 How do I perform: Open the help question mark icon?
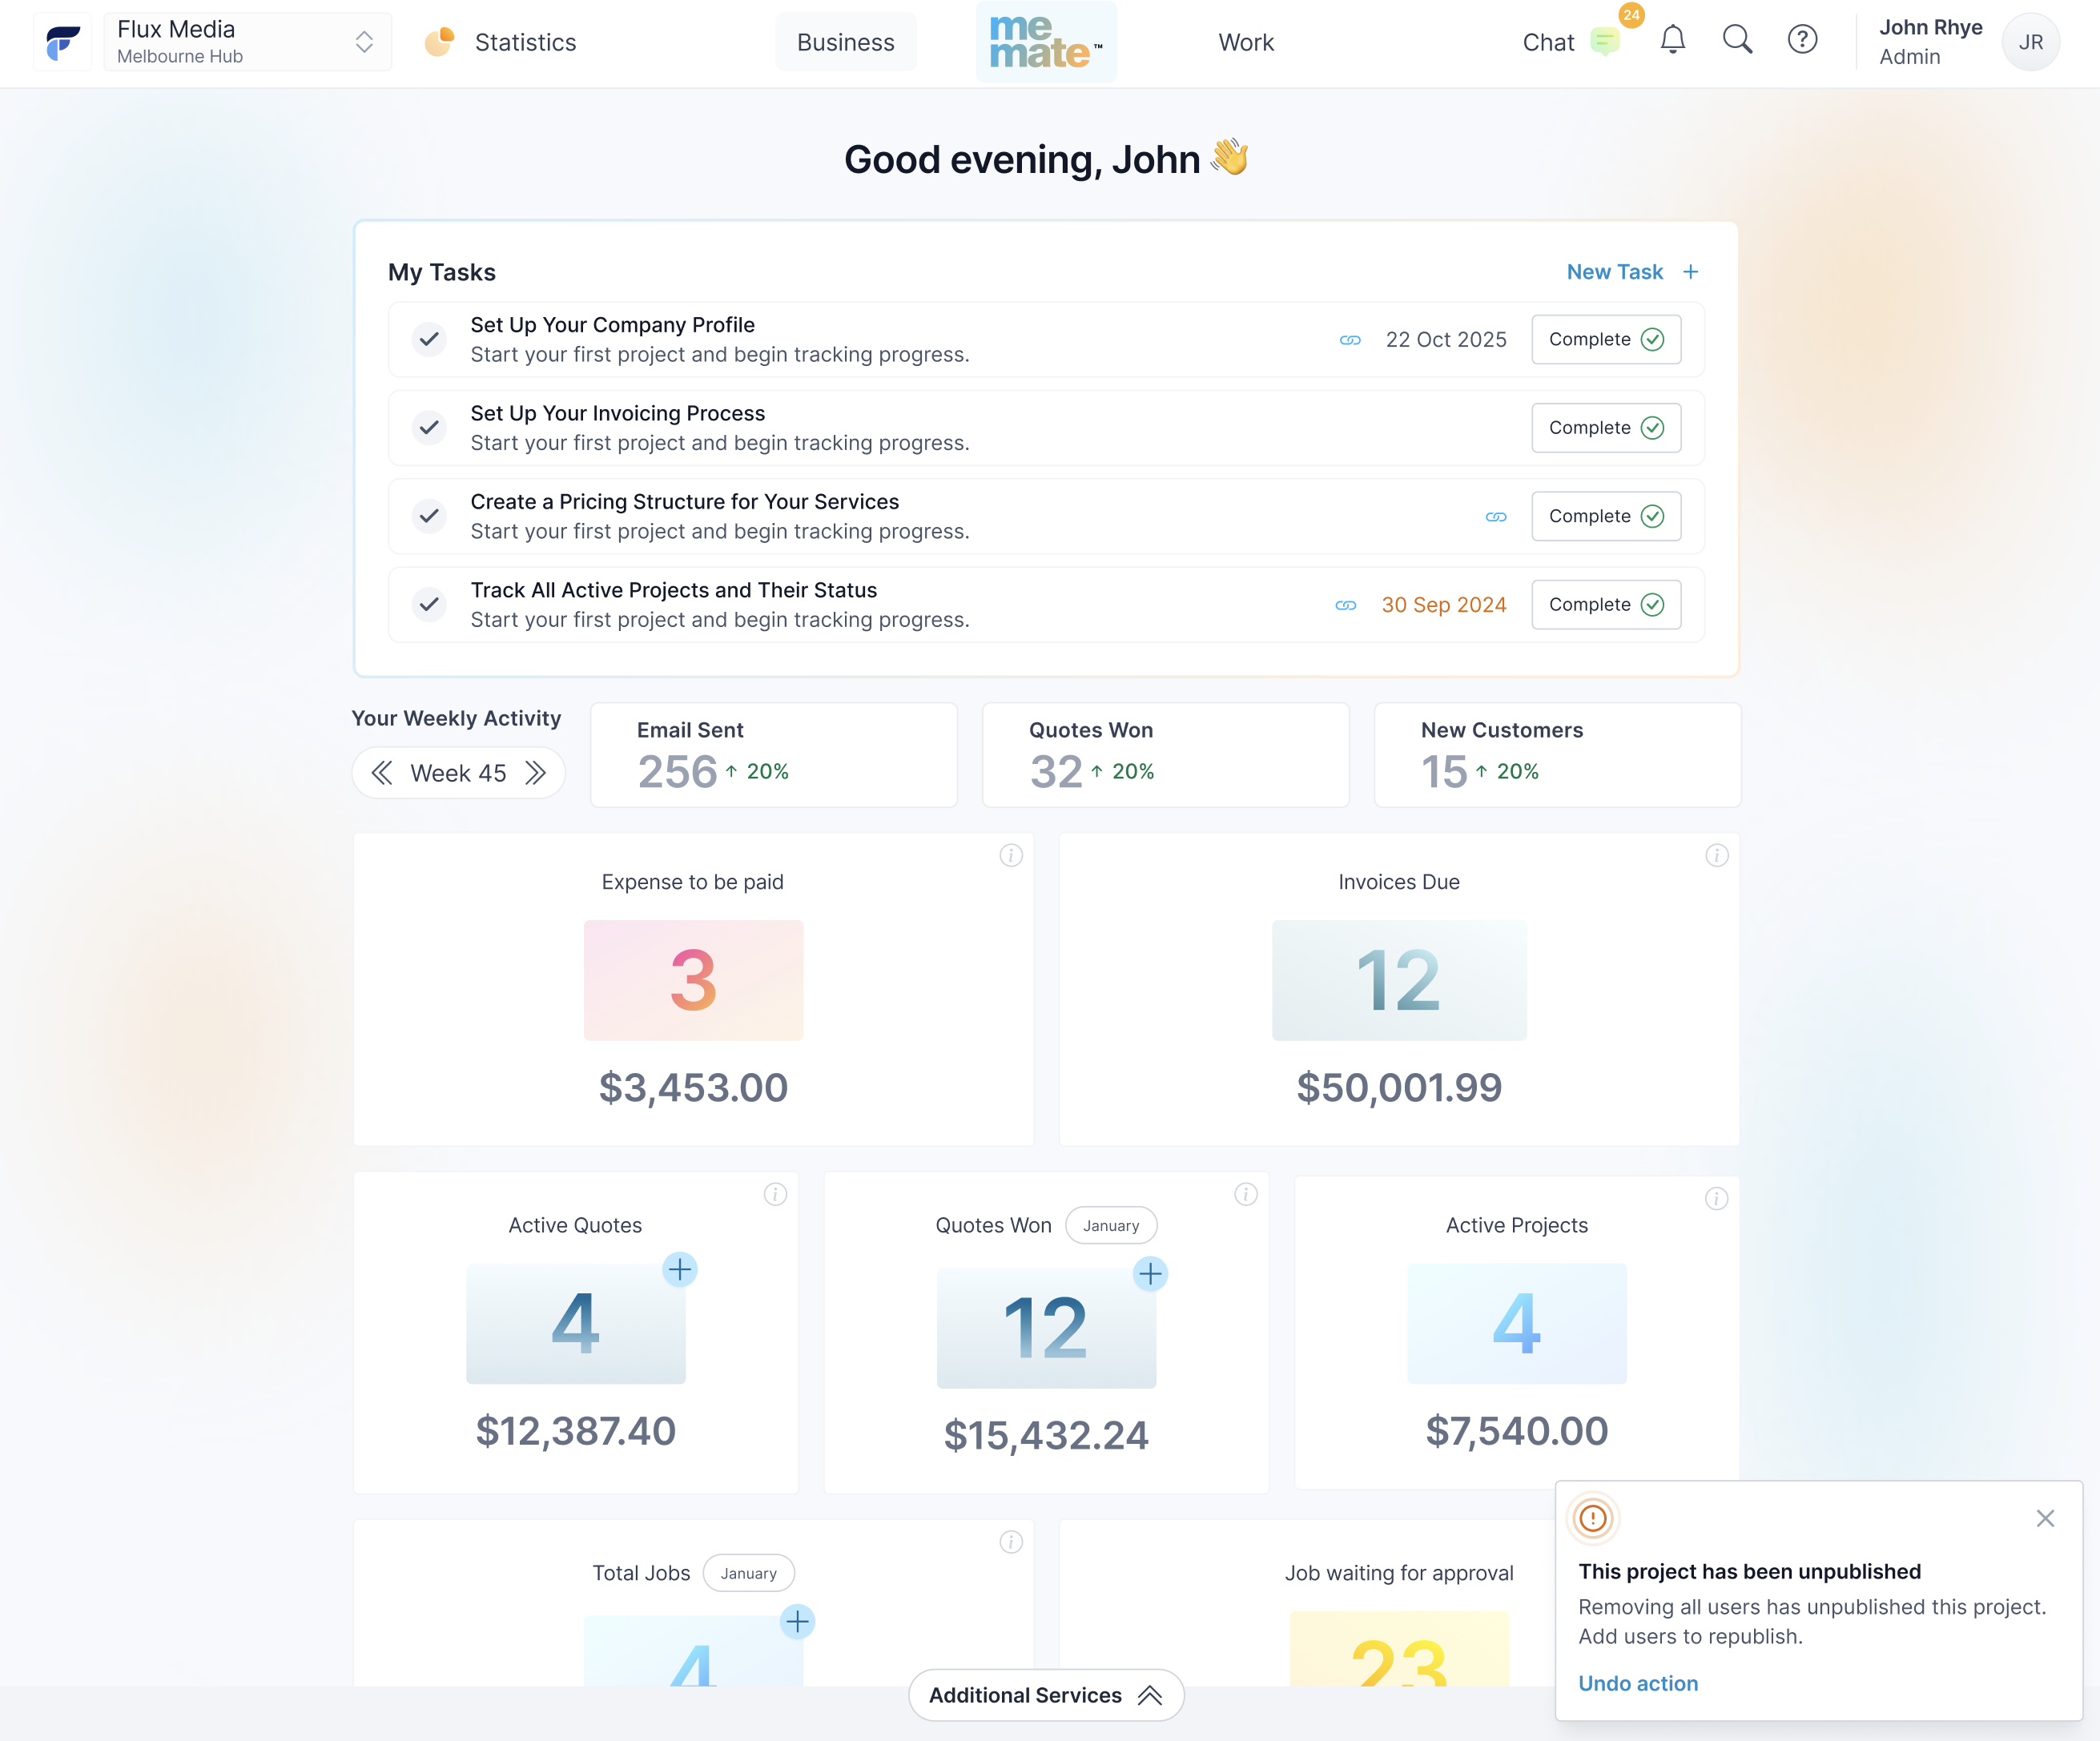(1802, 41)
